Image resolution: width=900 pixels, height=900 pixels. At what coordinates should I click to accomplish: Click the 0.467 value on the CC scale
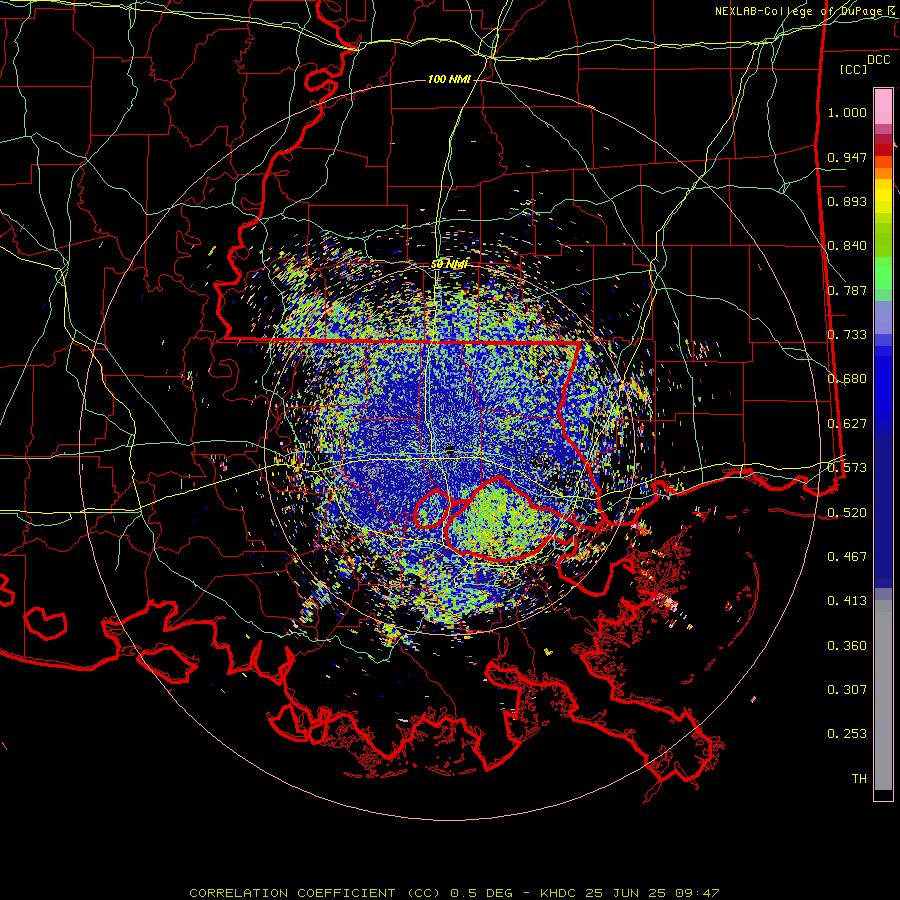(847, 557)
